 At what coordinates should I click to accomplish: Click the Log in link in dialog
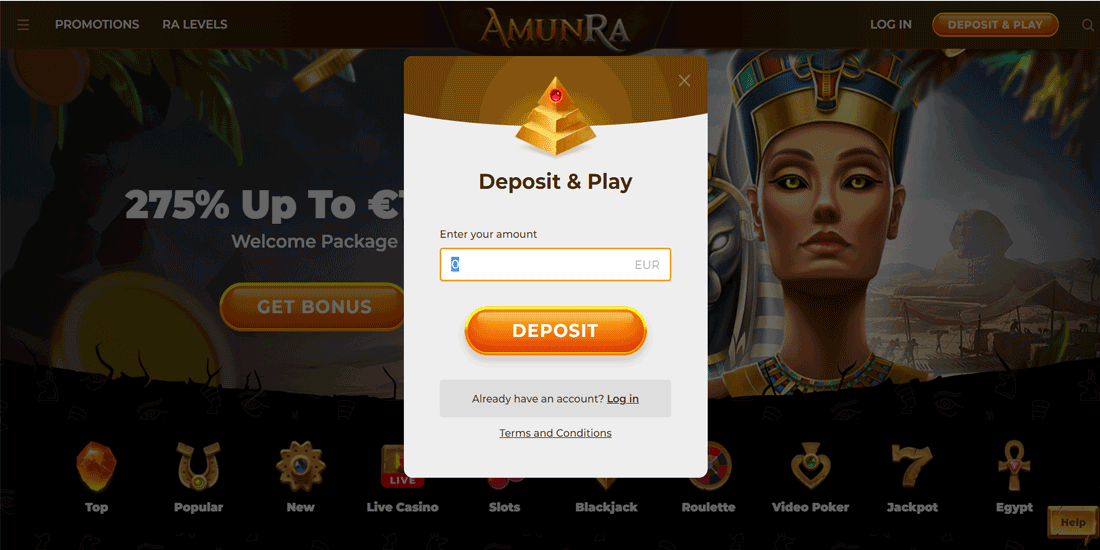pyautogui.click(x=622, y=398)
